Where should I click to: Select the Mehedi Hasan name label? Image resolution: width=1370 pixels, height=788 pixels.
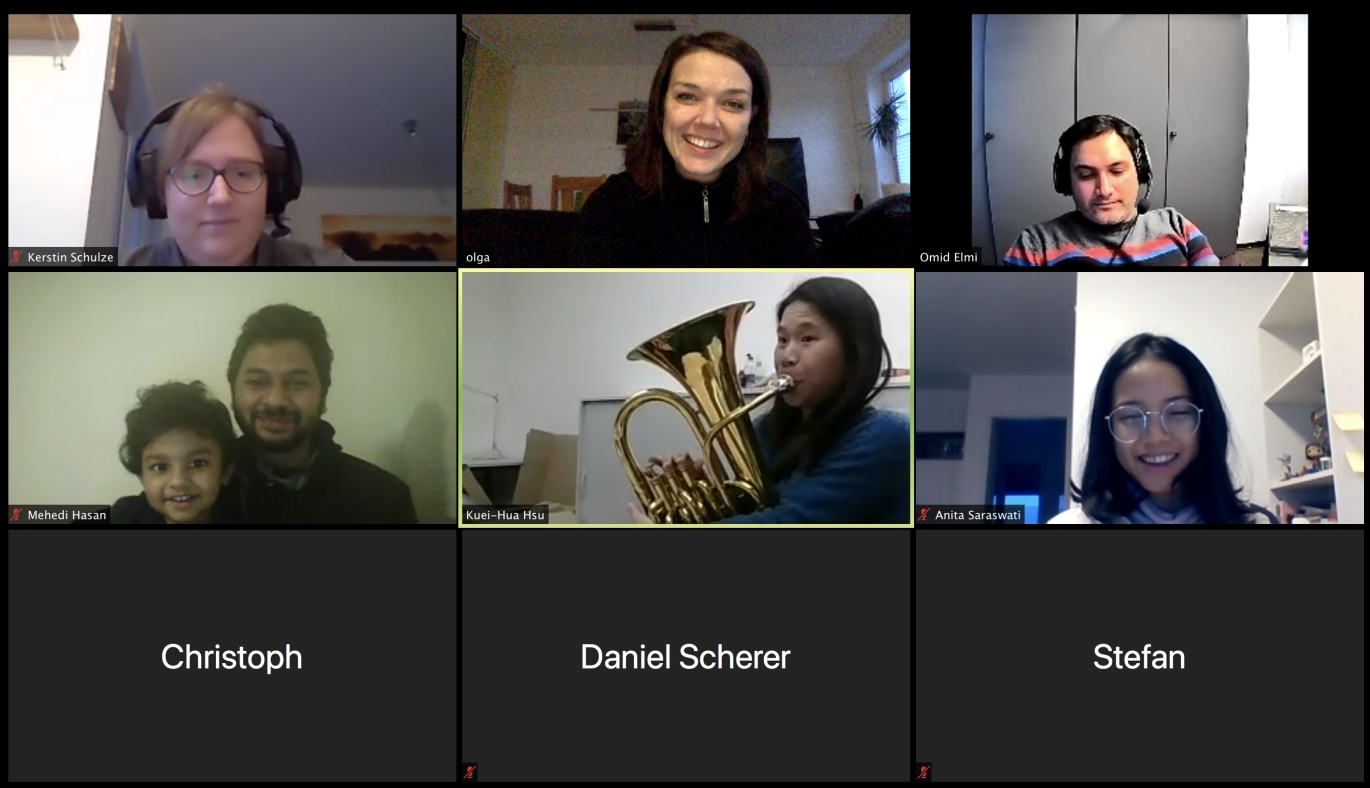point(67,515)
